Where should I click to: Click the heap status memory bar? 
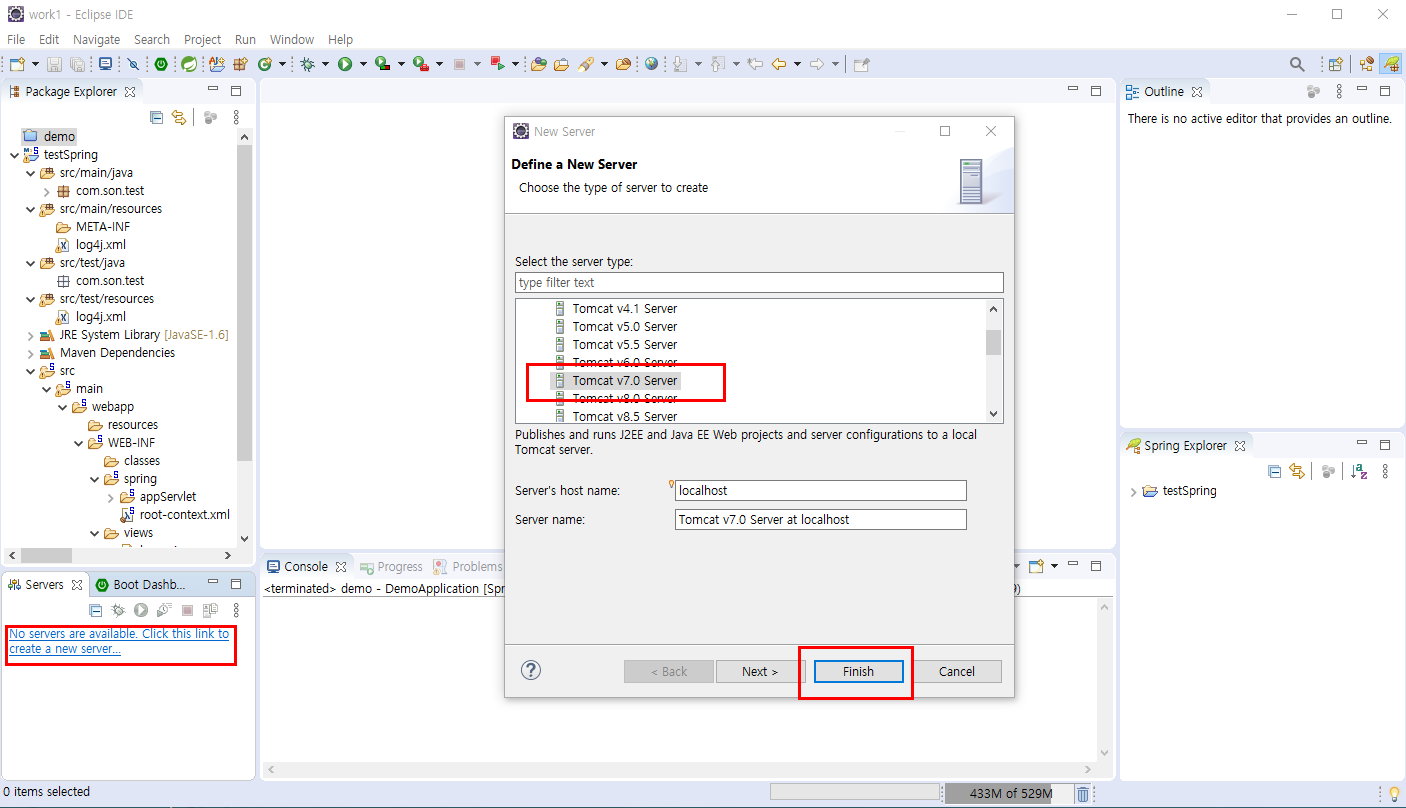tap(1008, 793)
